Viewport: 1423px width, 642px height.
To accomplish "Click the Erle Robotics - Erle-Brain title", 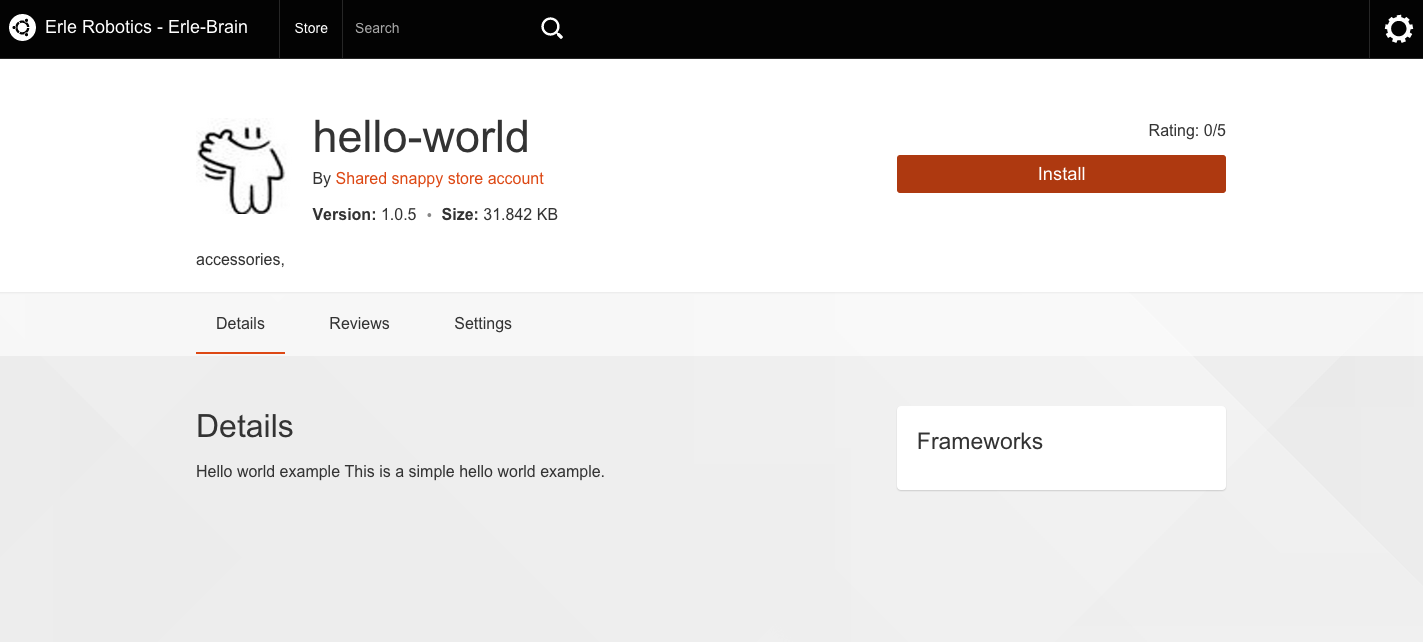I will click(146, 27).
